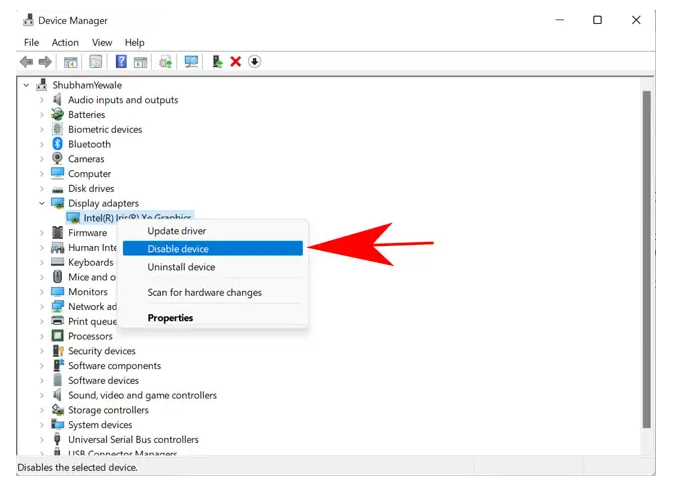The height and width of the screenshot is (486, 686).
Task: Collapse the Display adapters category
Action: point(42,203)
